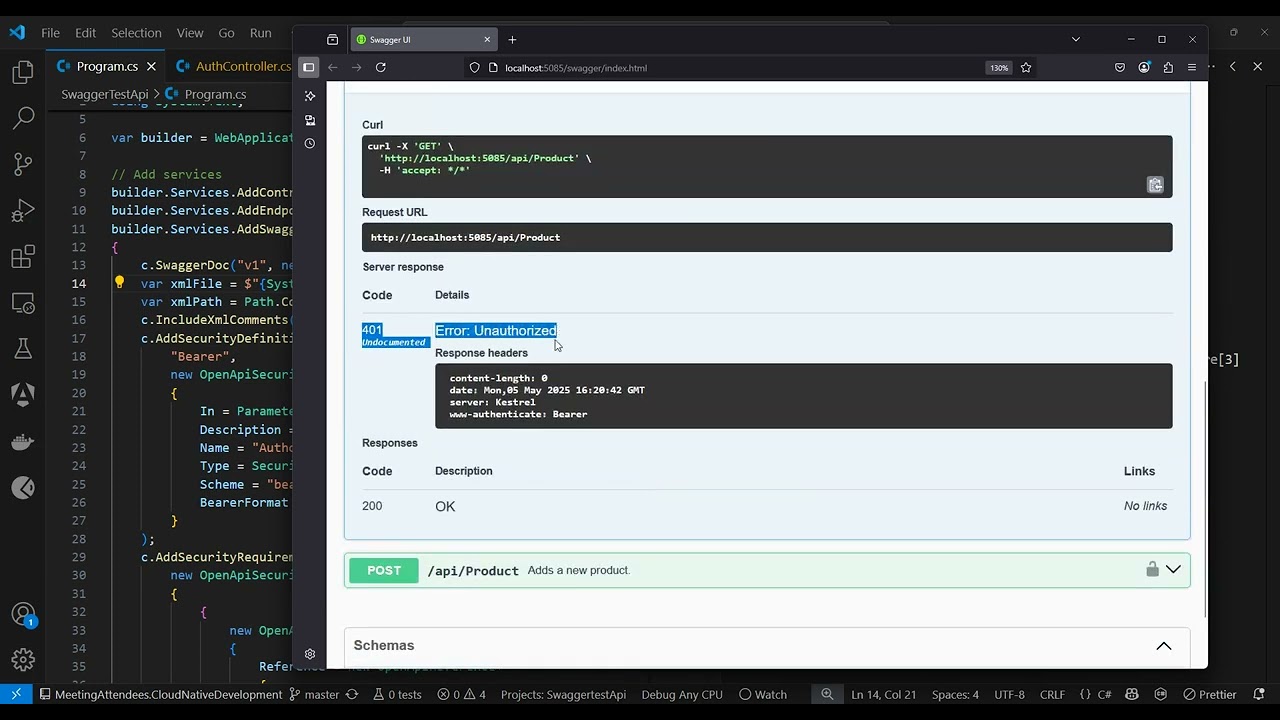Reset the 130% zoom level badge

998,68
